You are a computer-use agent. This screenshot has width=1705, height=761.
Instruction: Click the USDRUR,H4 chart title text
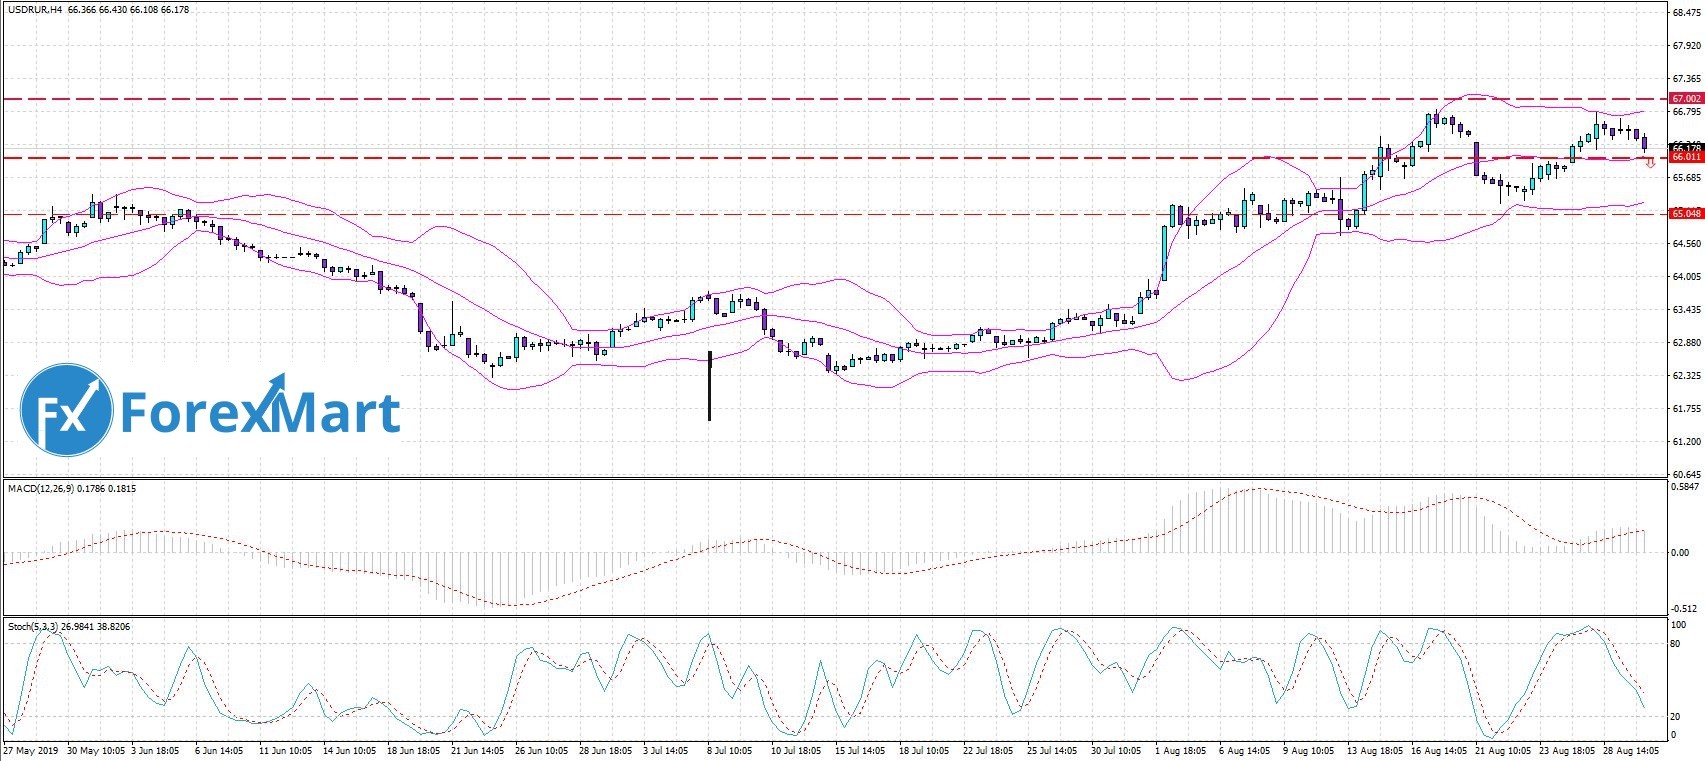[35, 10]
